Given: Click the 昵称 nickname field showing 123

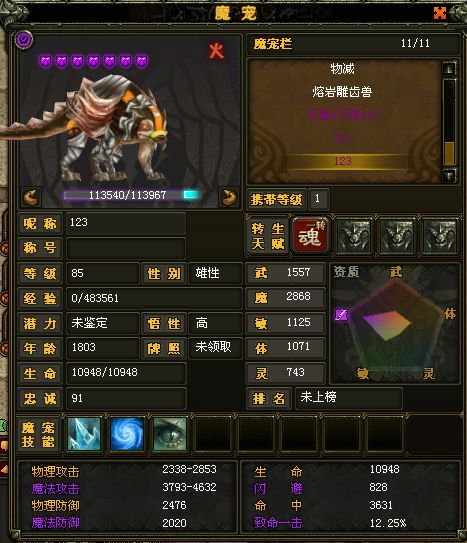Looking at the screenshot, I should click(x=126, y=223).
